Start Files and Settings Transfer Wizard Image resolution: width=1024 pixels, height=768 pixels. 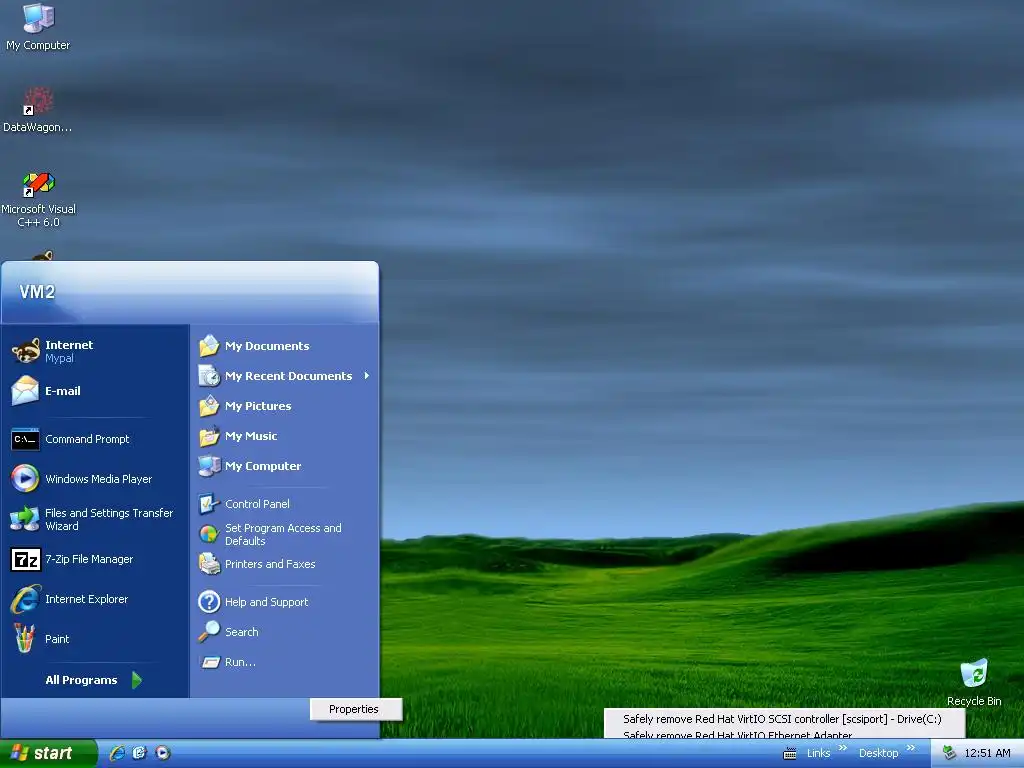(95, 519)
